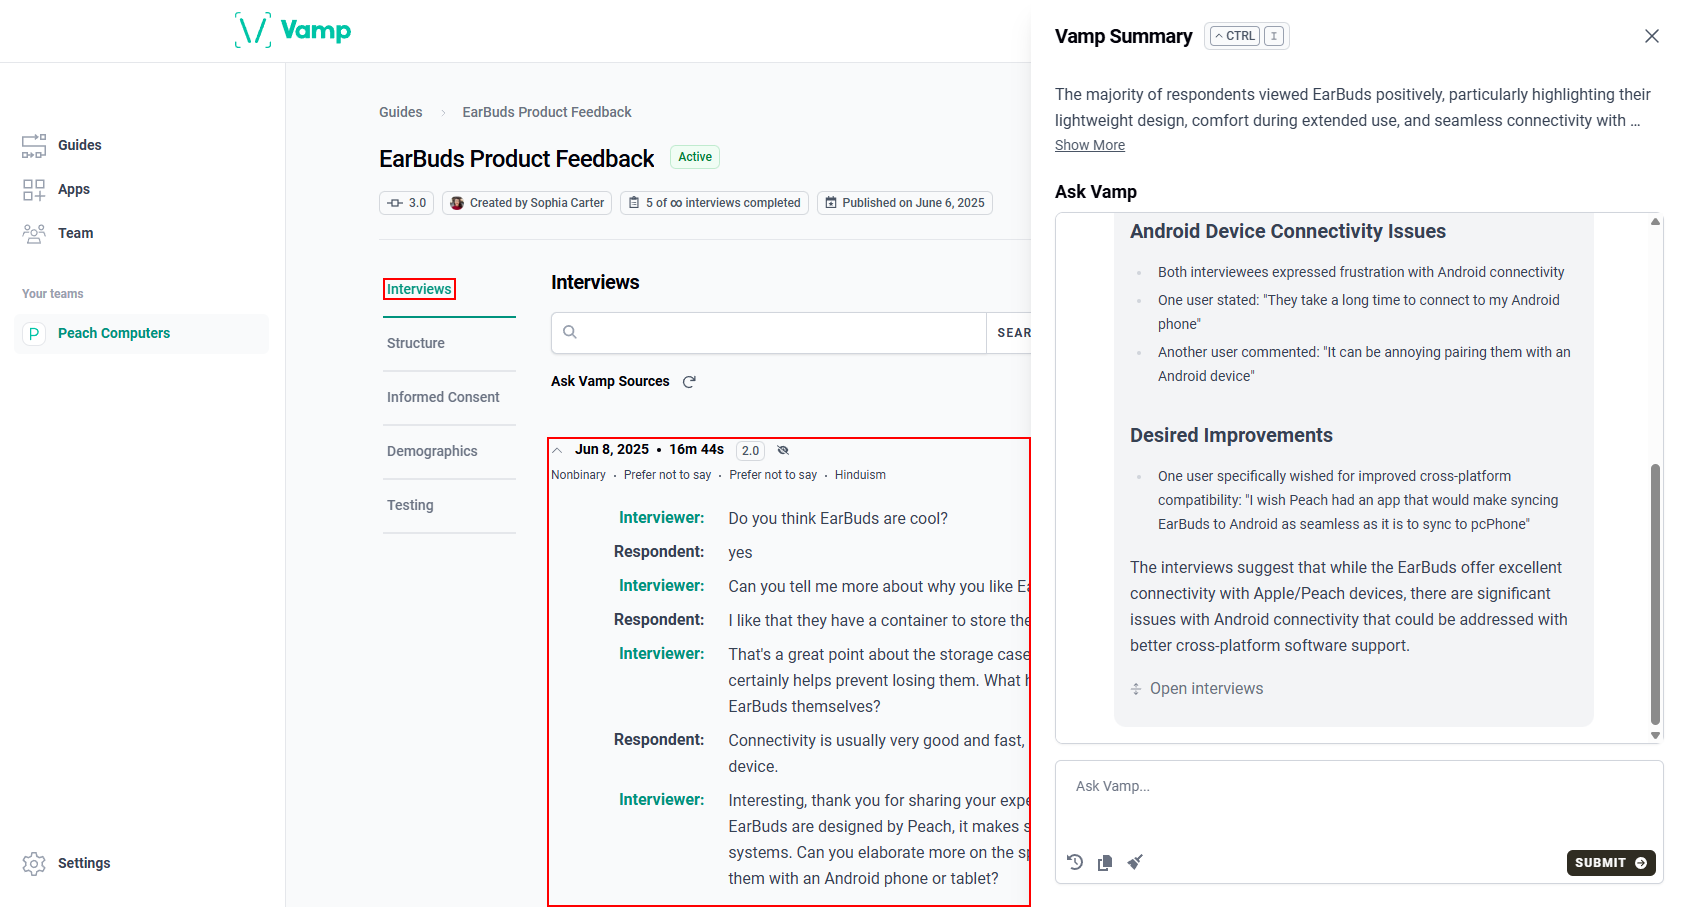This screenshot has height=907, width=1682.
Task: Click the 'Android Device Connectivity Issues' heading
Action: point(1288,231)
